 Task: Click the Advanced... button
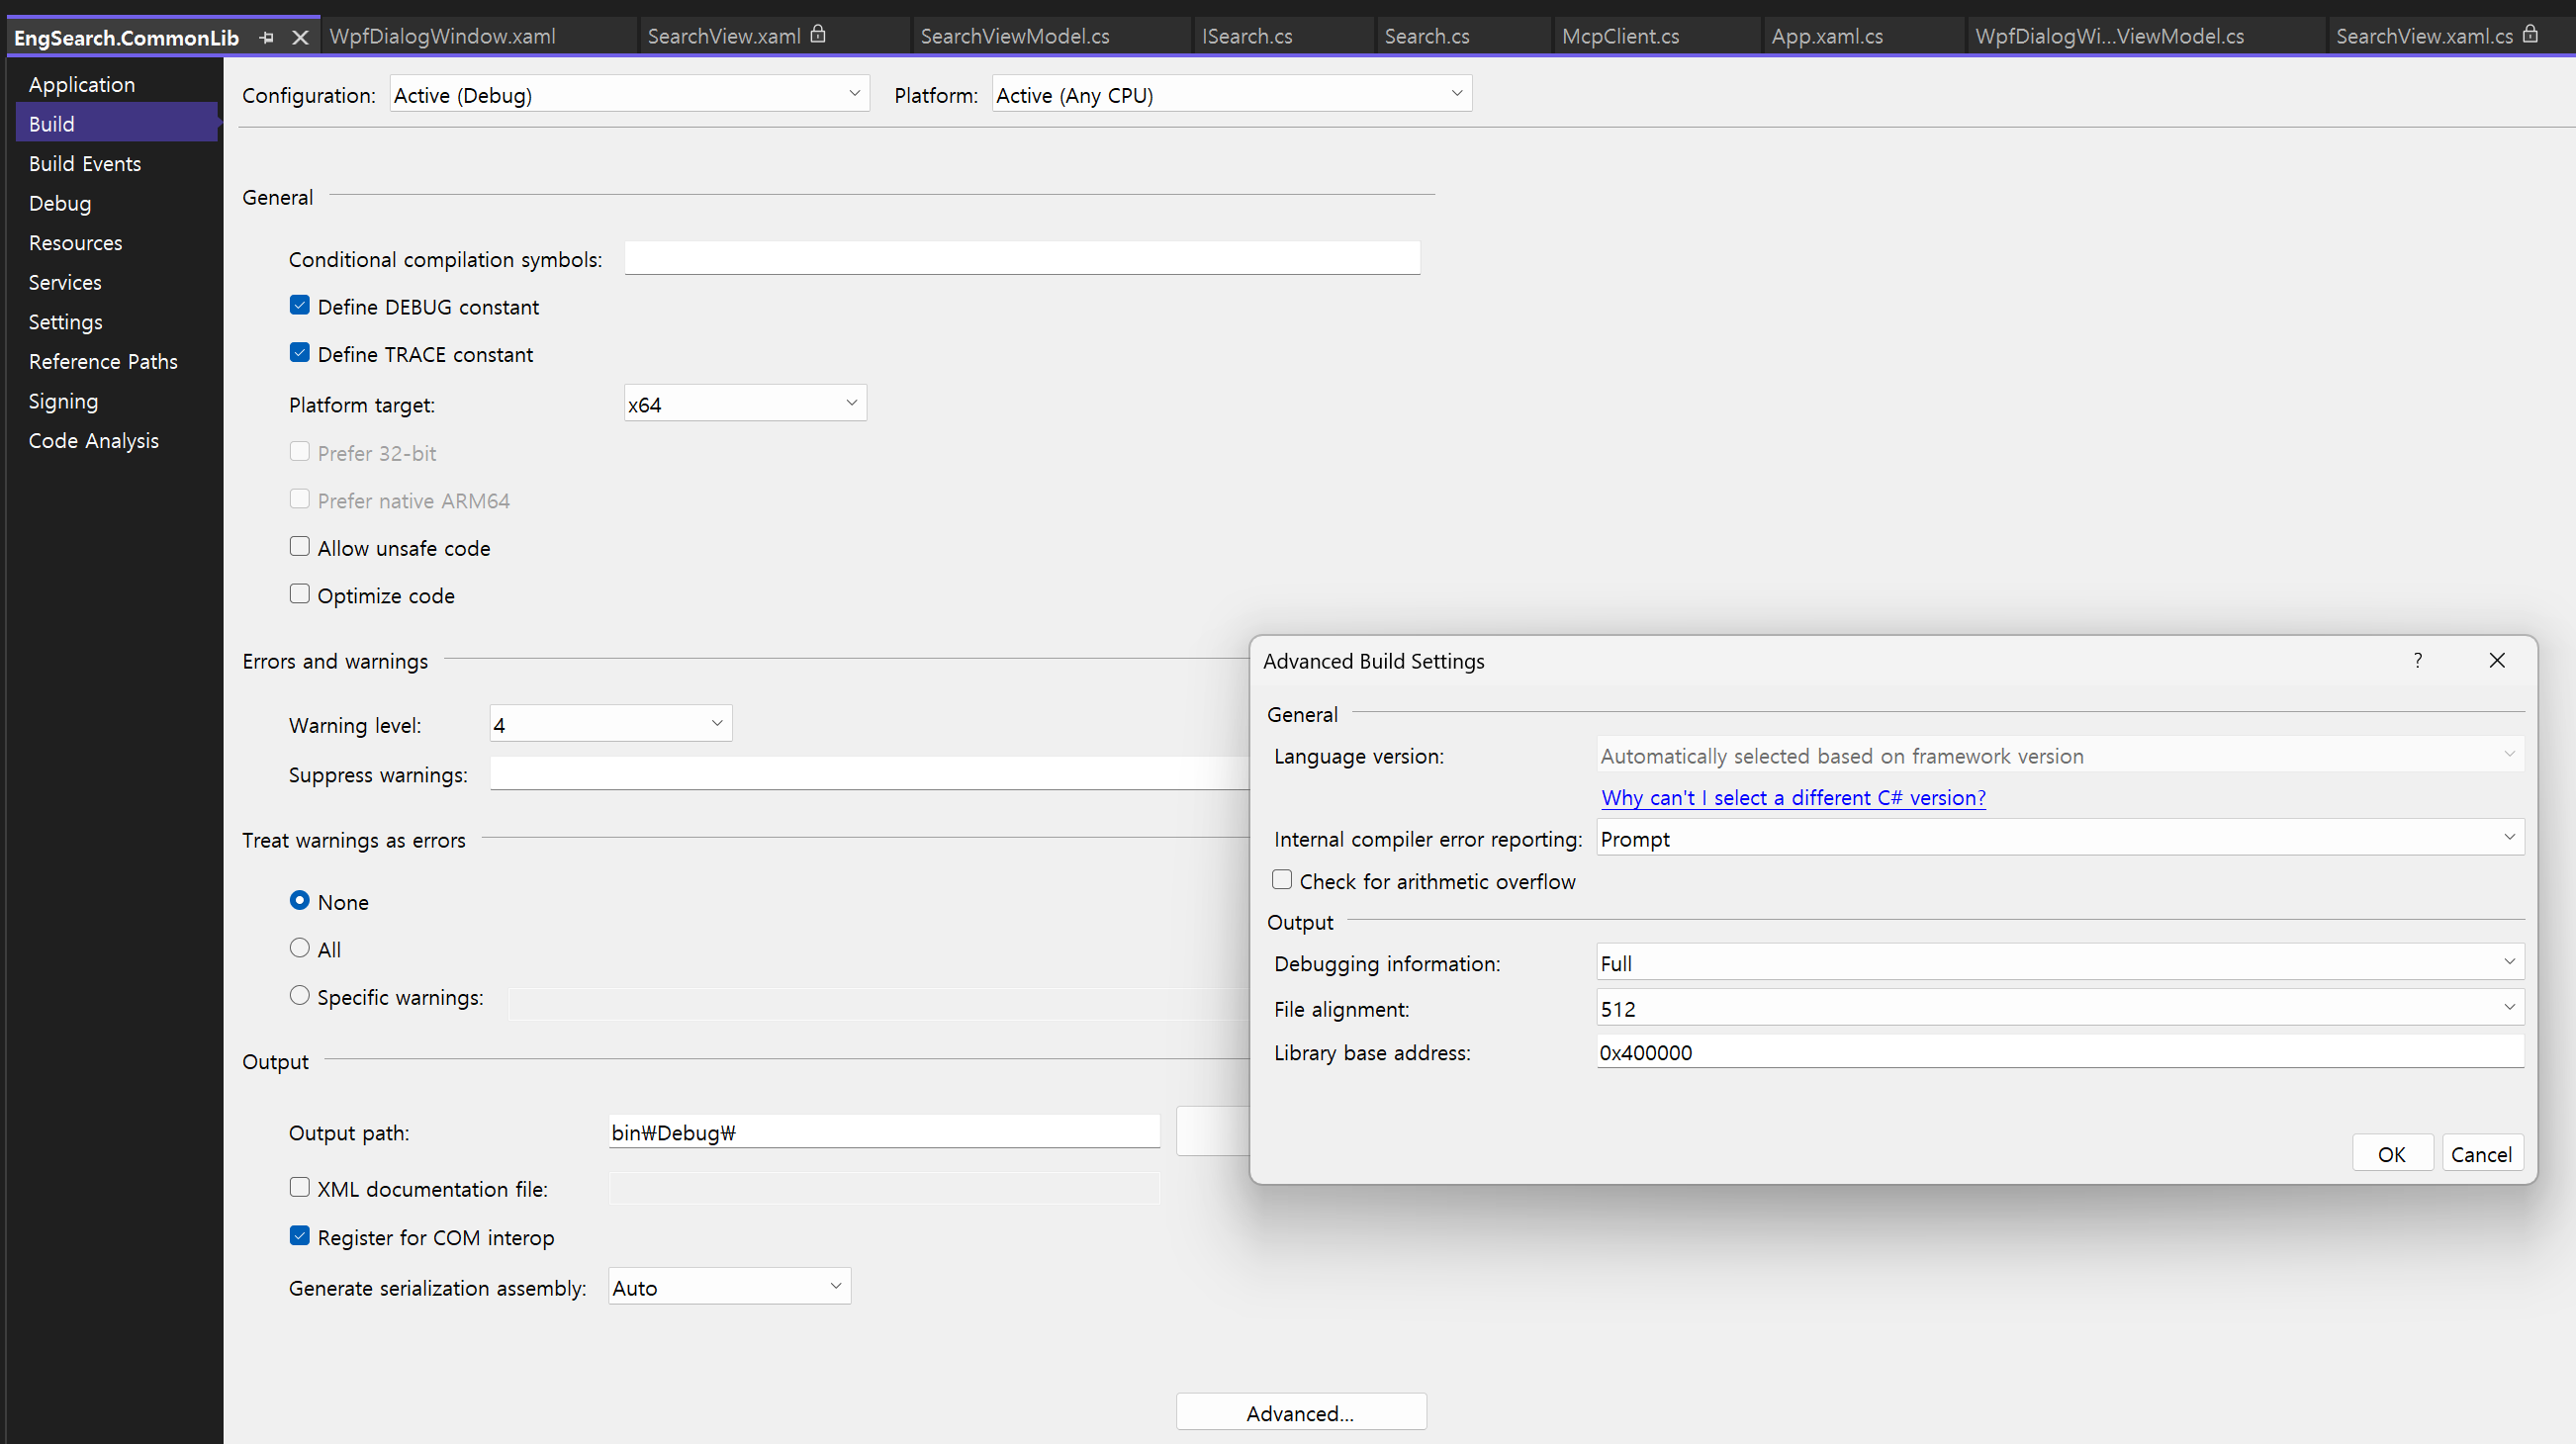click(1300, 1412)
